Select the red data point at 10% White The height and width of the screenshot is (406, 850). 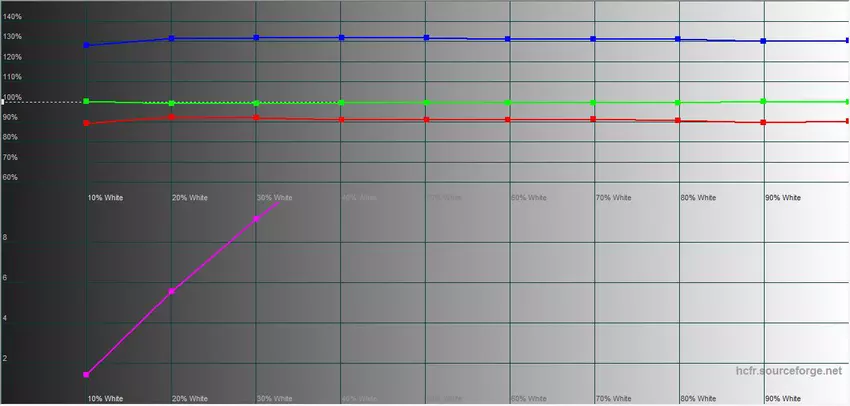pyautogui.click(x=87, y=123)
